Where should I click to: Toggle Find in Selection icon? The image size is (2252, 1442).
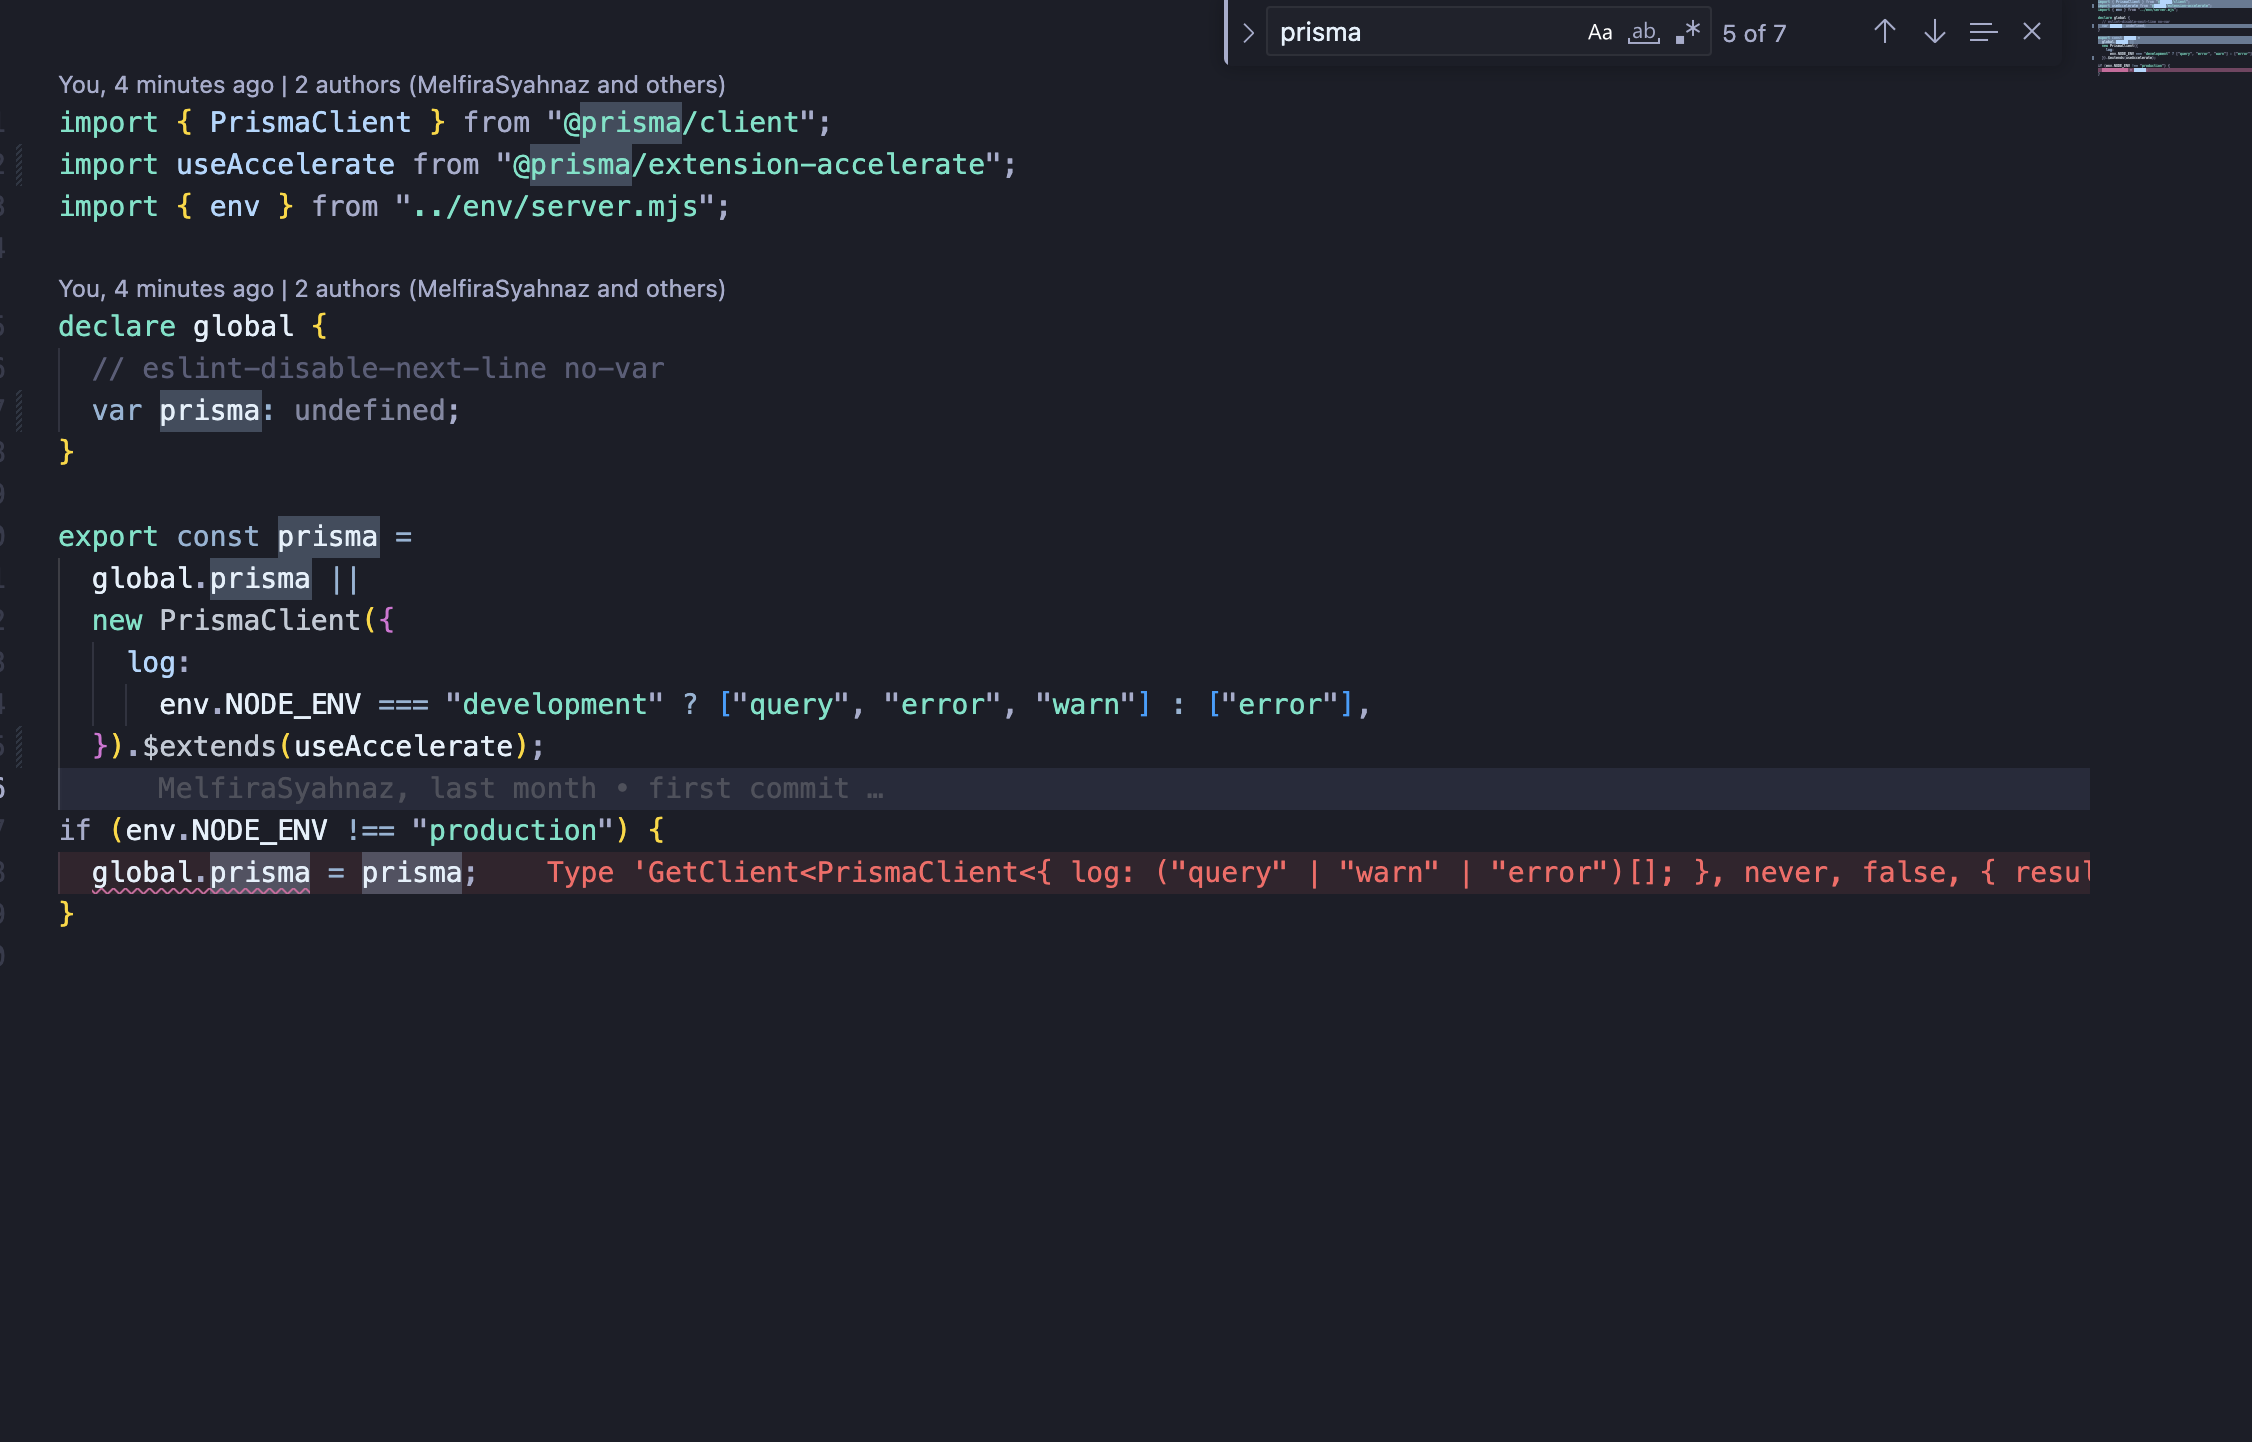(x=1983, y=32)
